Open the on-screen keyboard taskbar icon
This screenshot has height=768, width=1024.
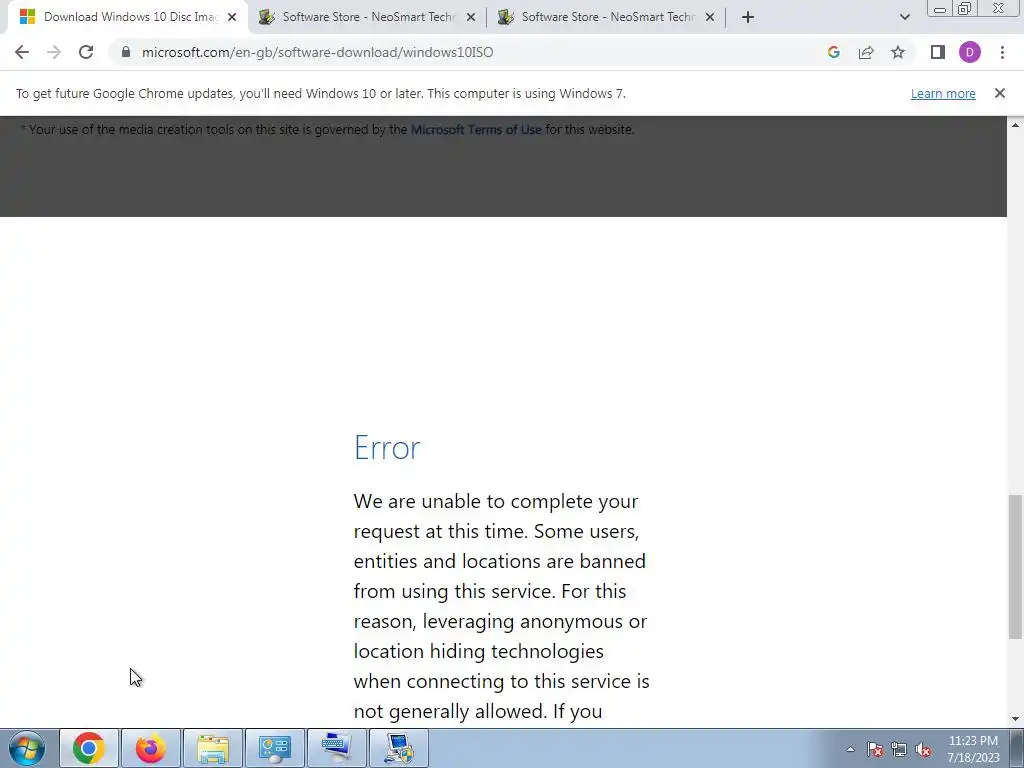click(x=337, y=748)
